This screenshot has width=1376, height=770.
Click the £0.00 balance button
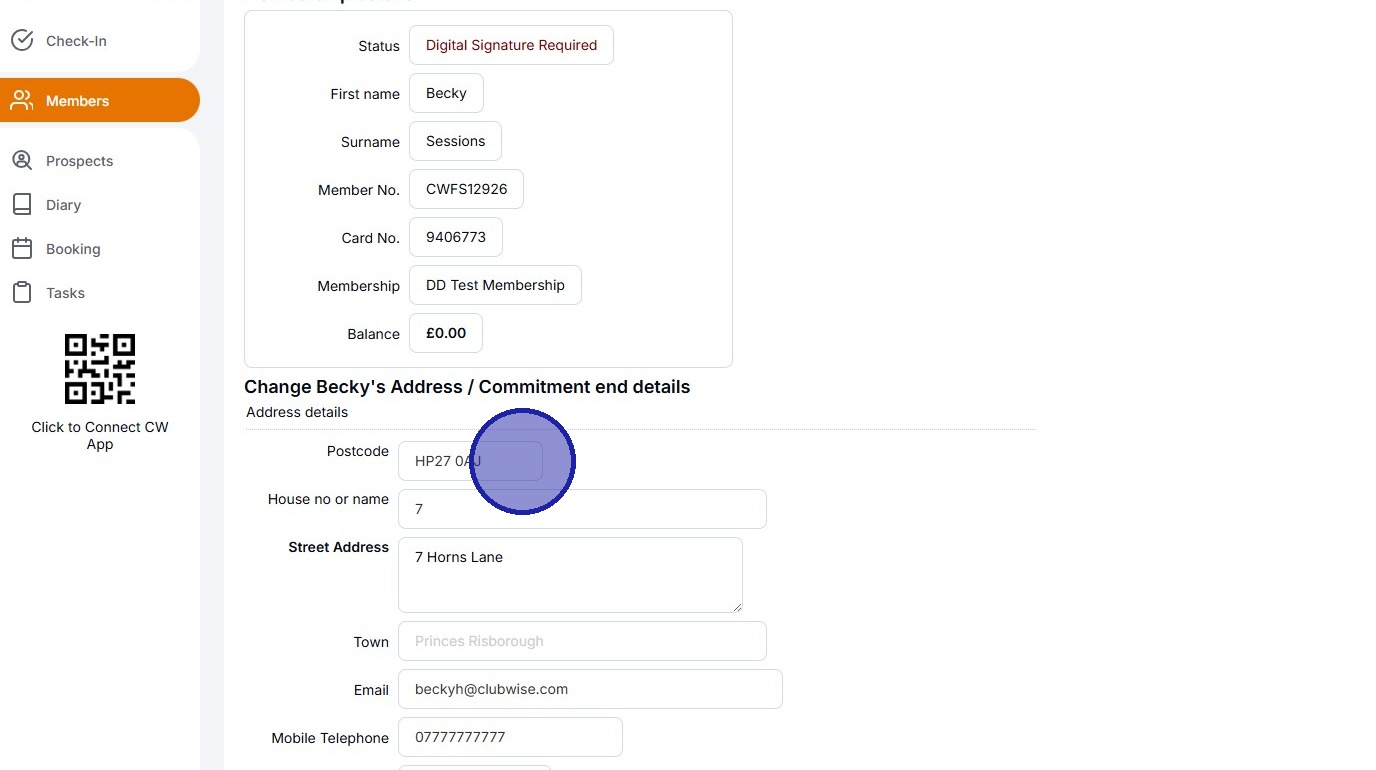445,333
